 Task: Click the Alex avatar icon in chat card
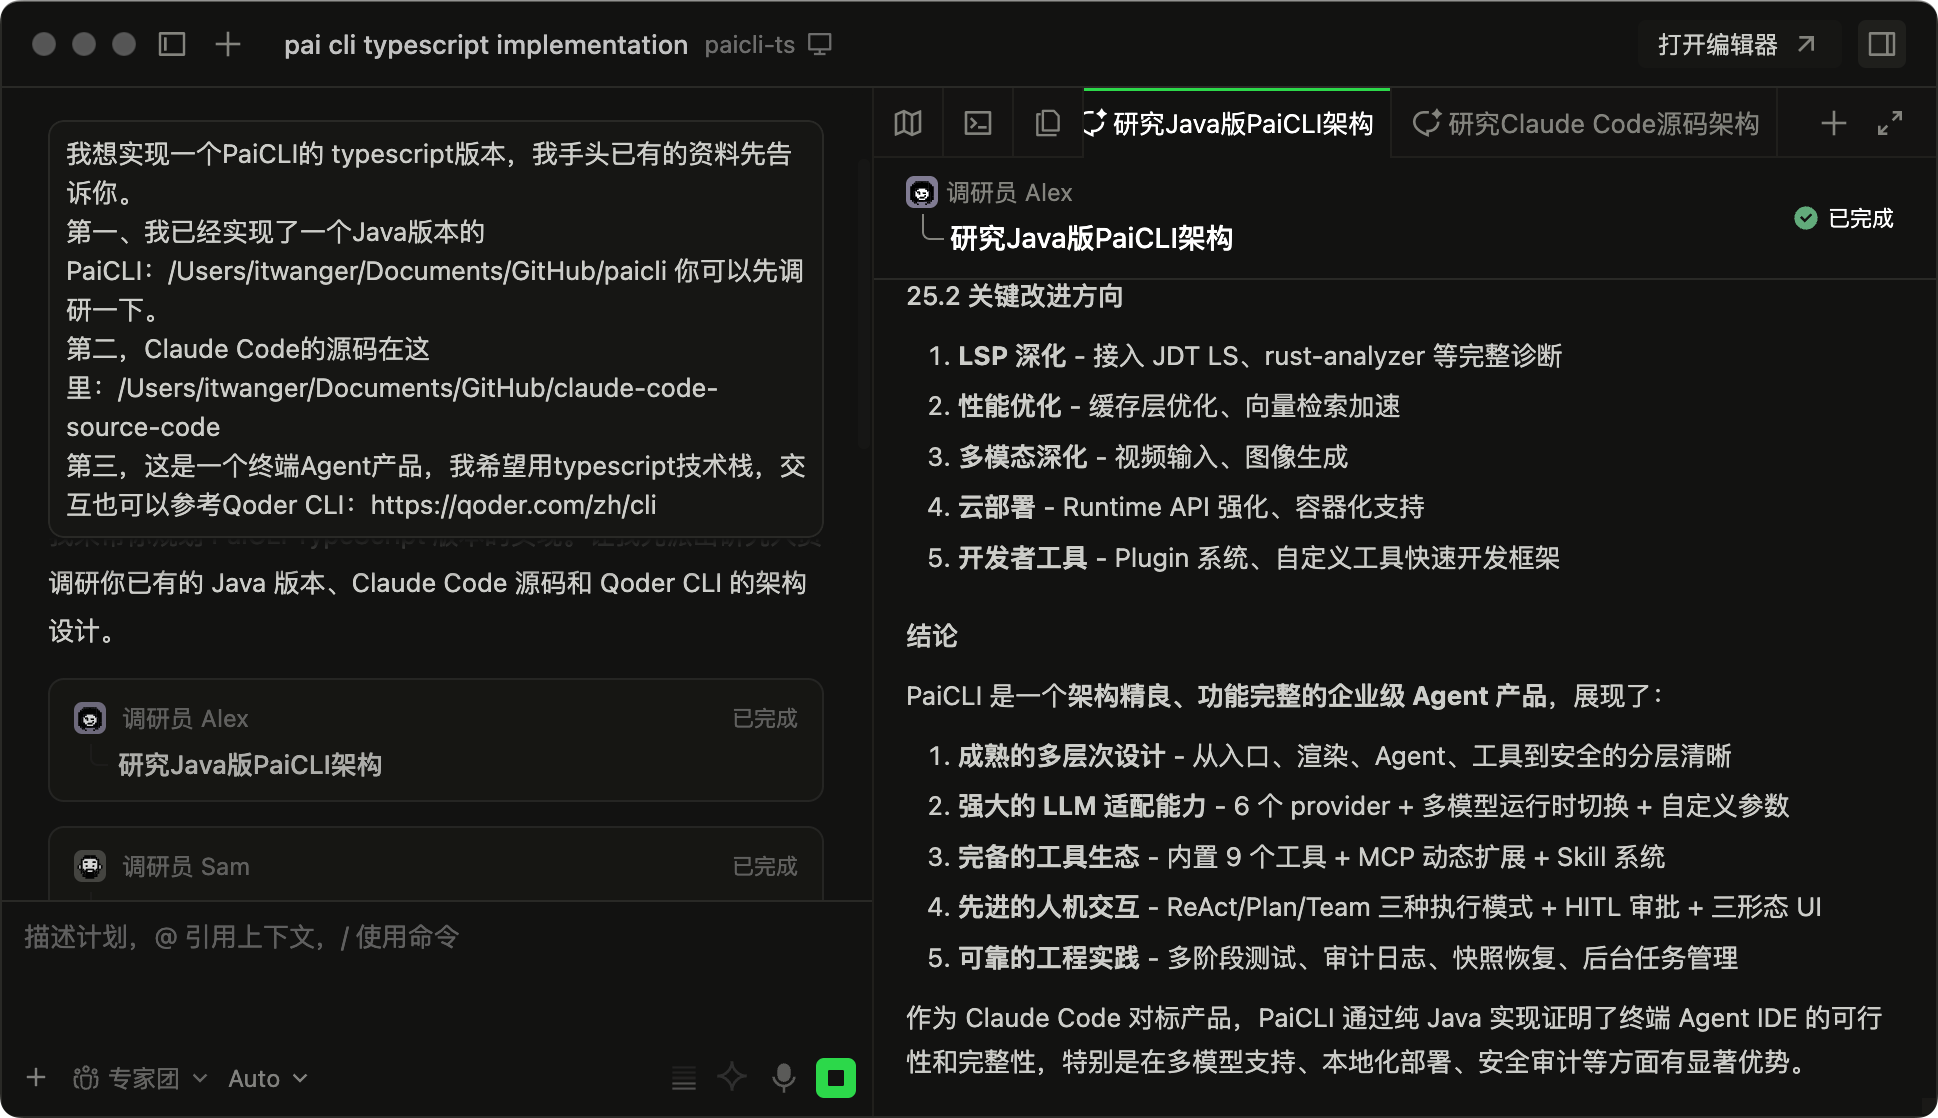[90, 718]
